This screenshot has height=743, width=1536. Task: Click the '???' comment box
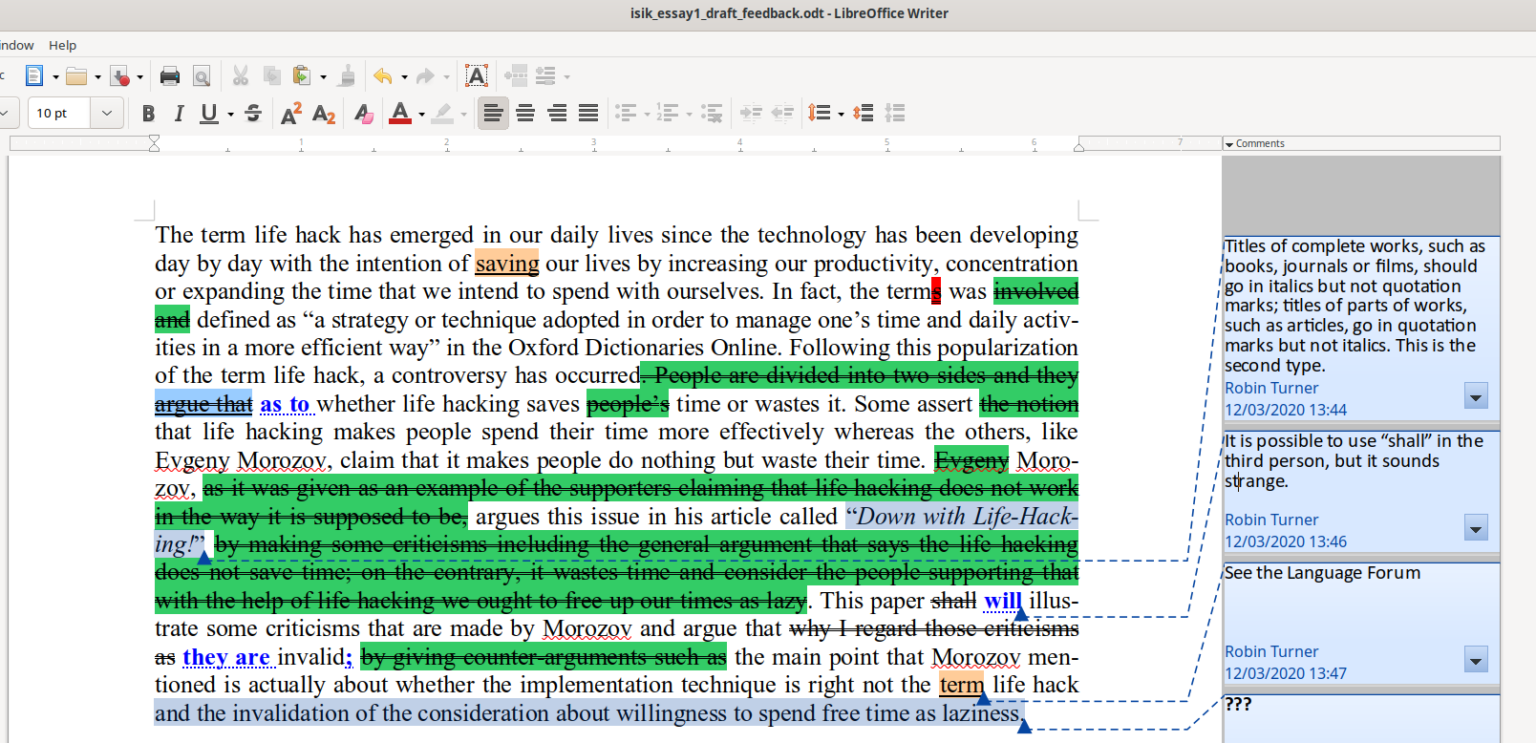[x=1362, y=719]
